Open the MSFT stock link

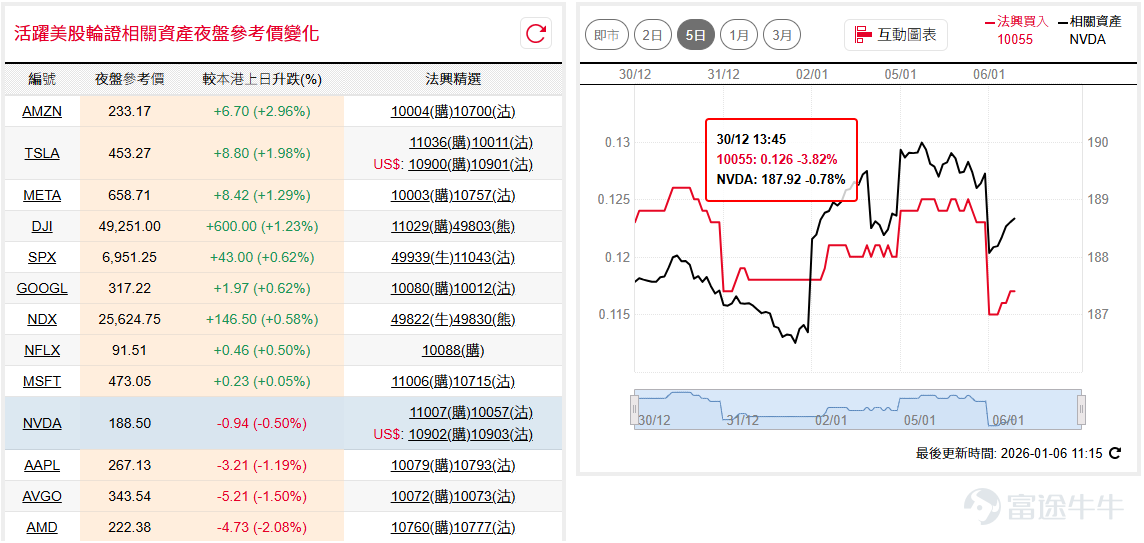coord(42,382)
